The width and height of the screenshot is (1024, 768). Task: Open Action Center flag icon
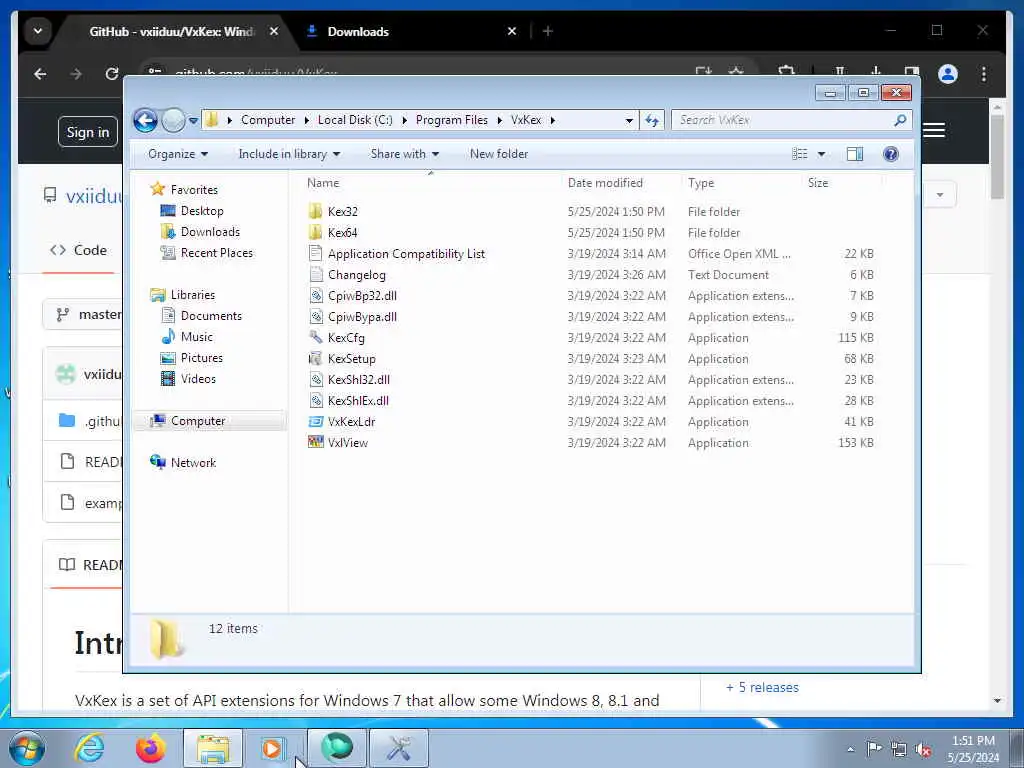coord(874,749)
